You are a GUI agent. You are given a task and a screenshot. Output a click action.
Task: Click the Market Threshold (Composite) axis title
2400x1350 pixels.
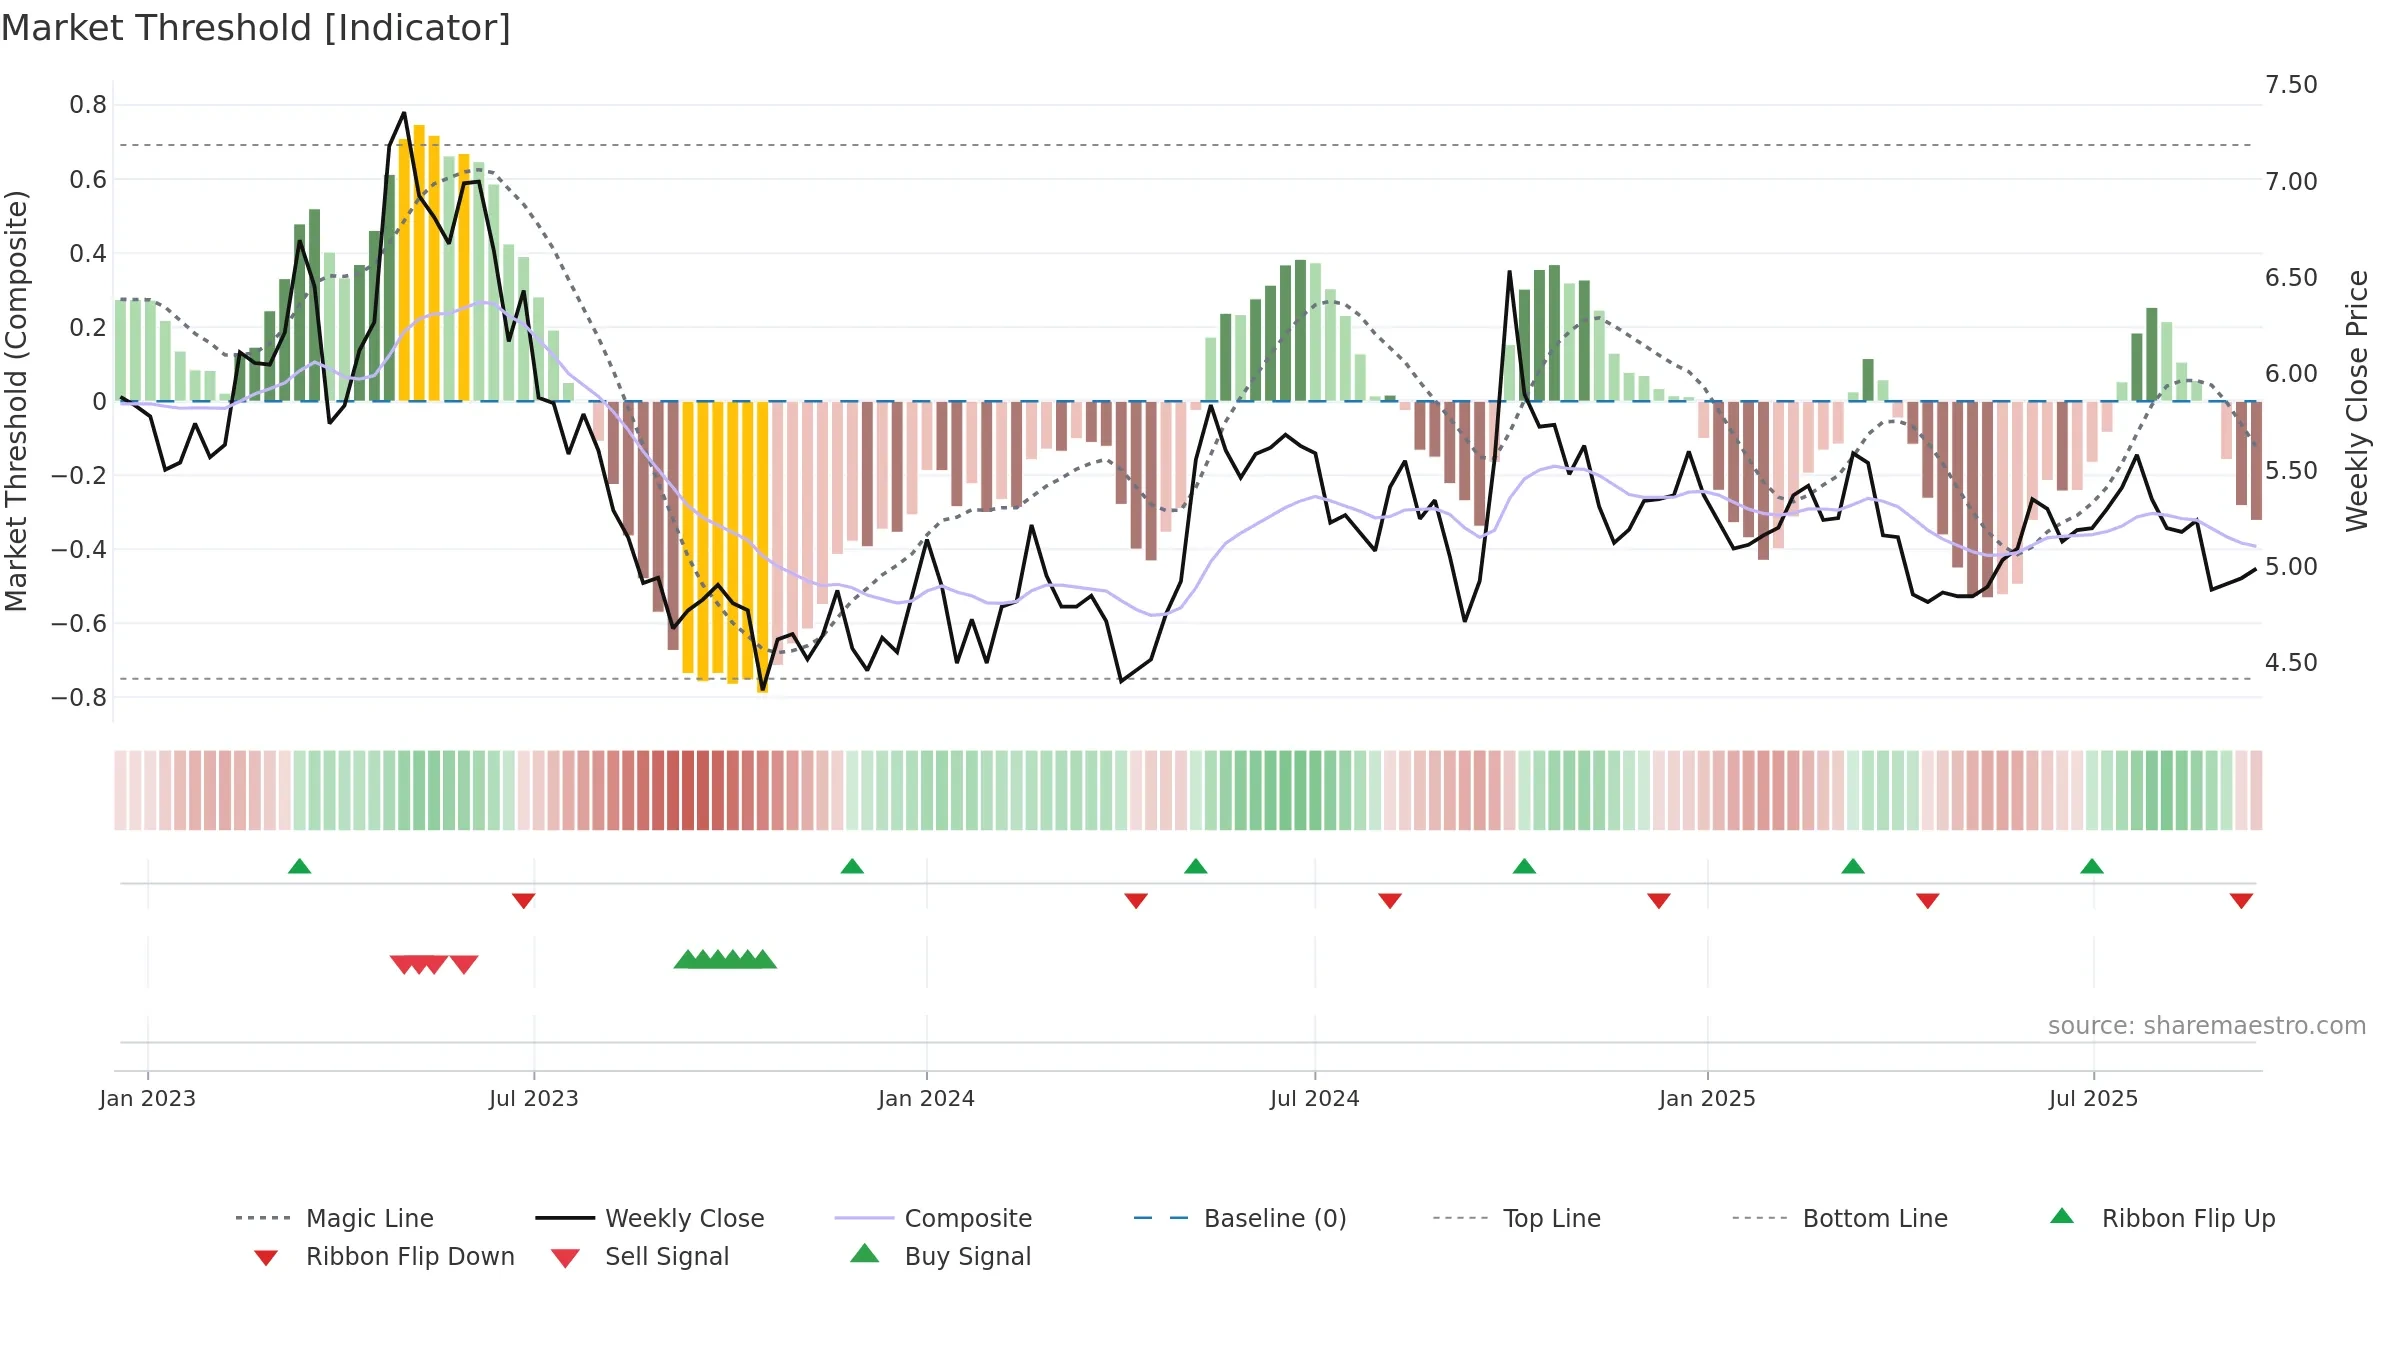click(16, 400)
